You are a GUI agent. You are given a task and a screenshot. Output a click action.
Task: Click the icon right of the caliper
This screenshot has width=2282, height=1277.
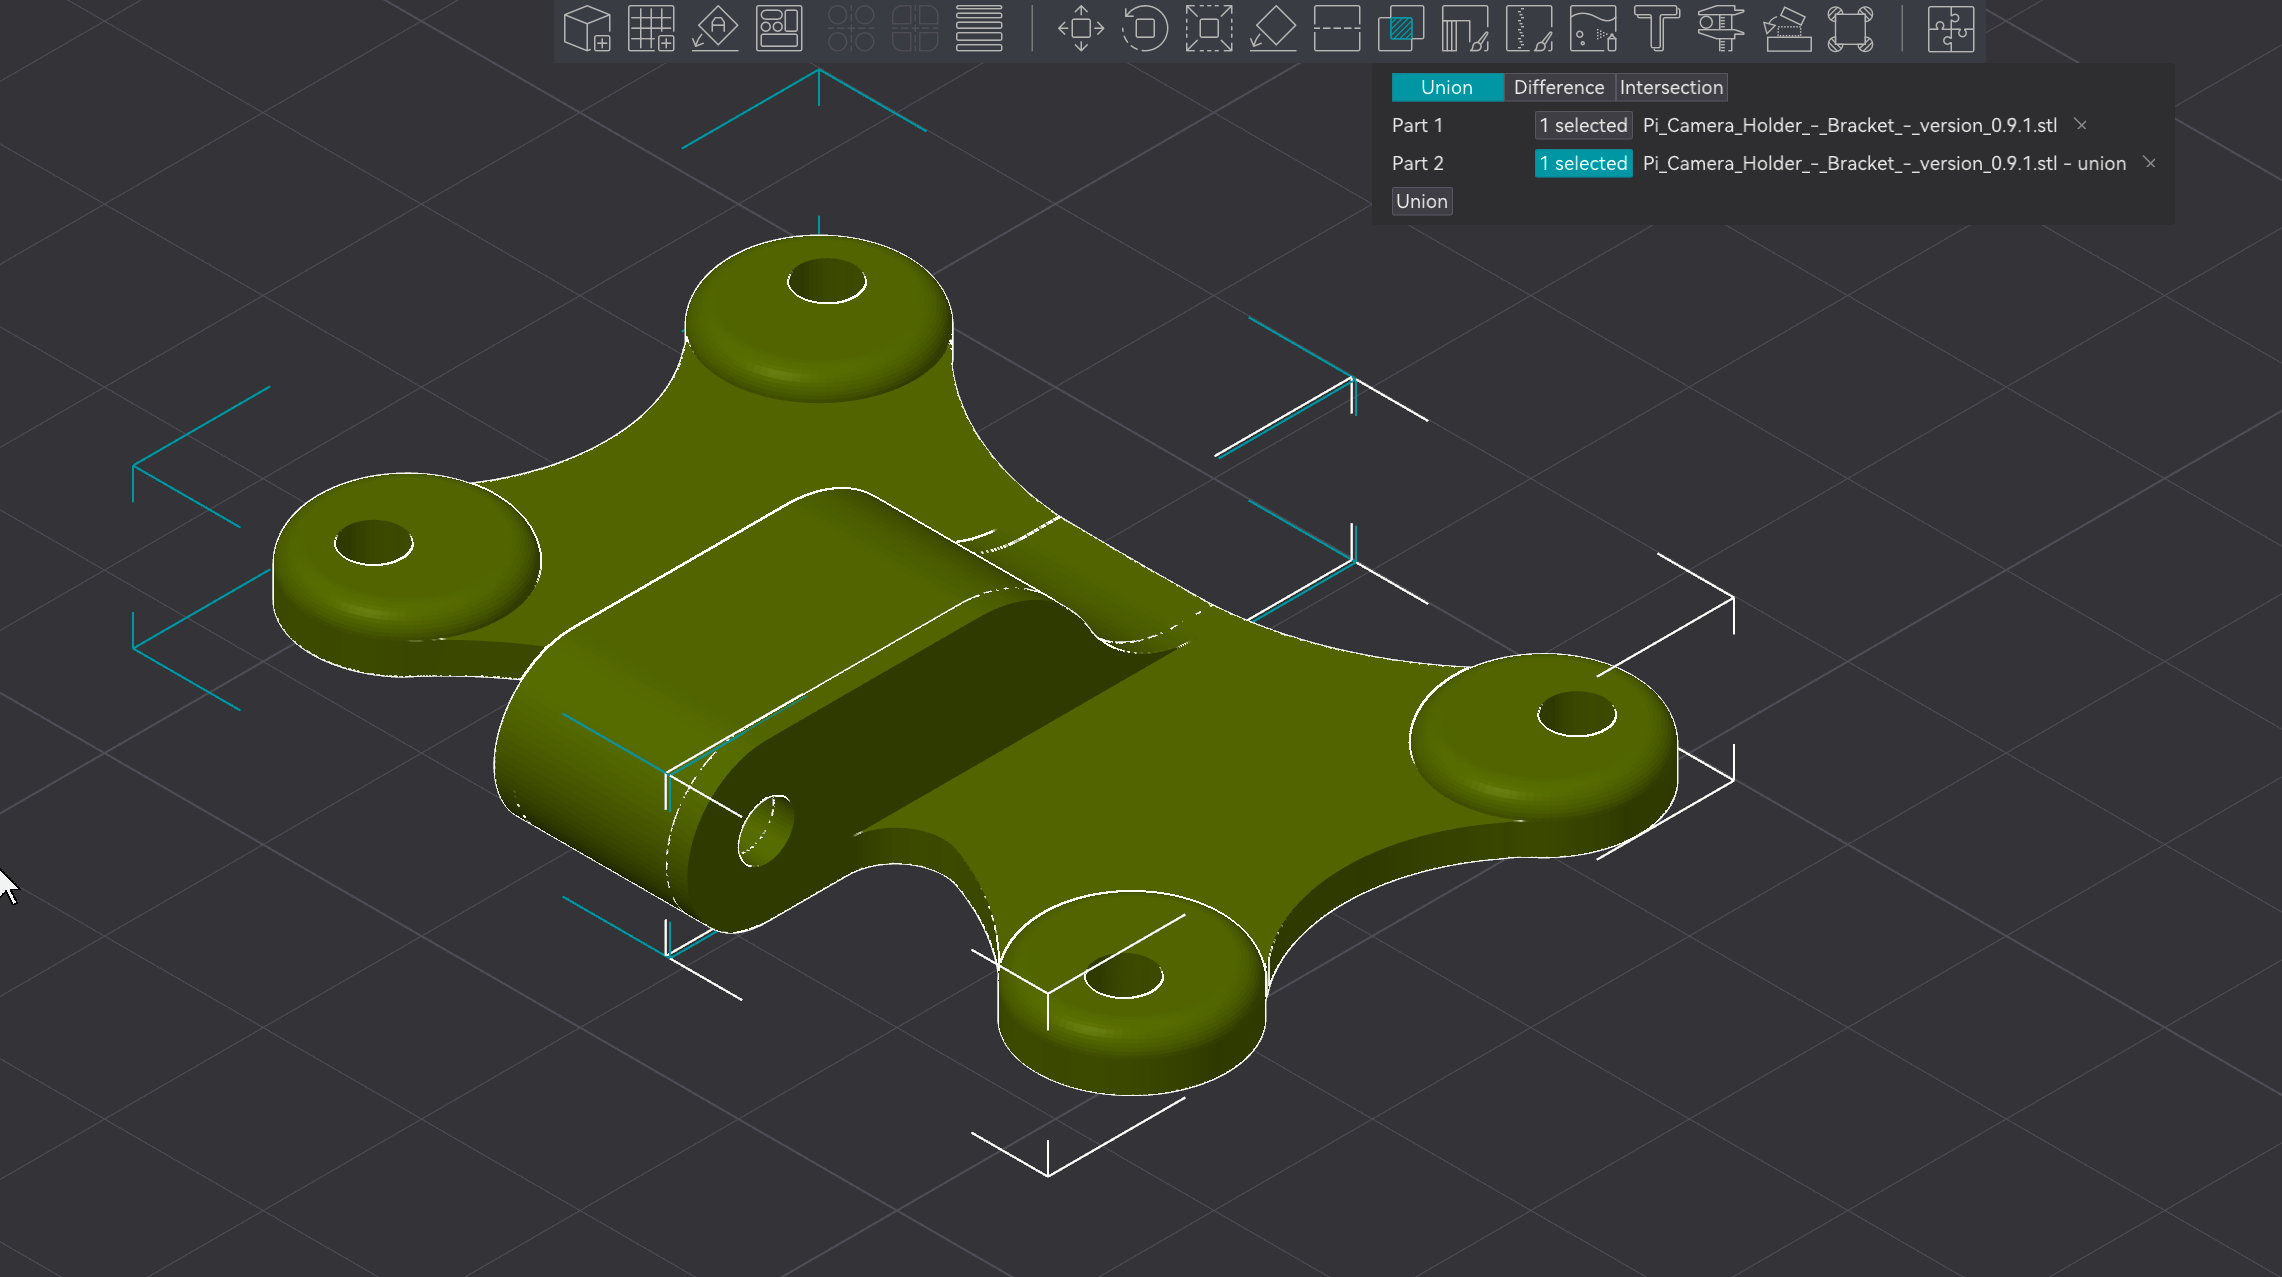click(1786, 29)
